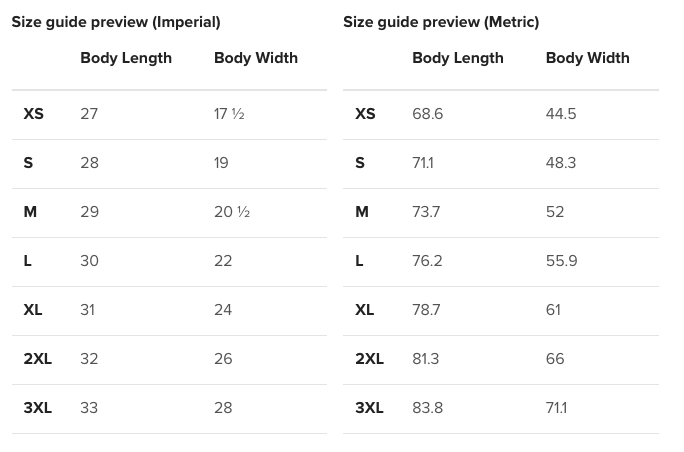The height and width of the screenshot is (452, 684).
Task: Click the 2XL row label in Metric table
Action: tap(369, 359)
